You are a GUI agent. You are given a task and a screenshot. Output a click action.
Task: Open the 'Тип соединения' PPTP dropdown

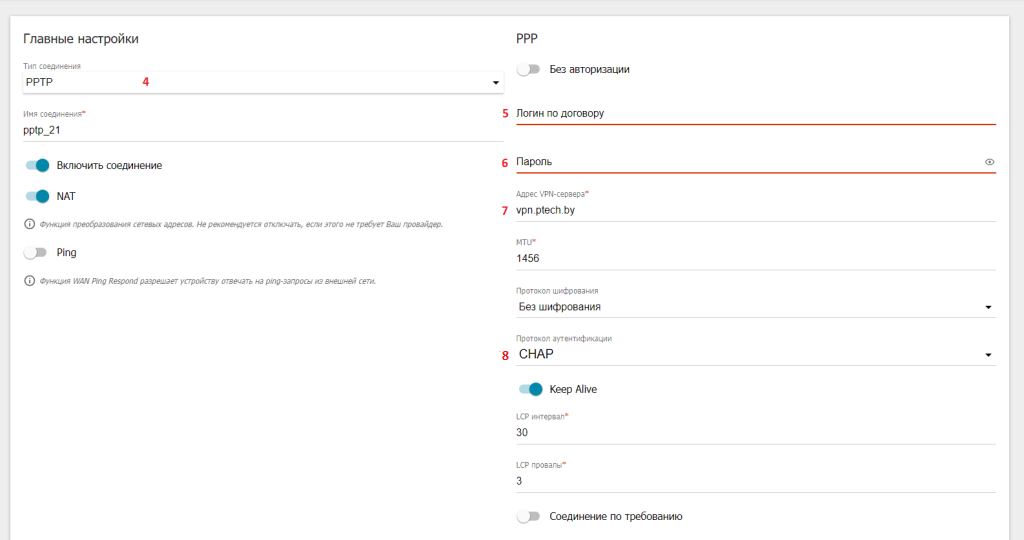(260, 82)
